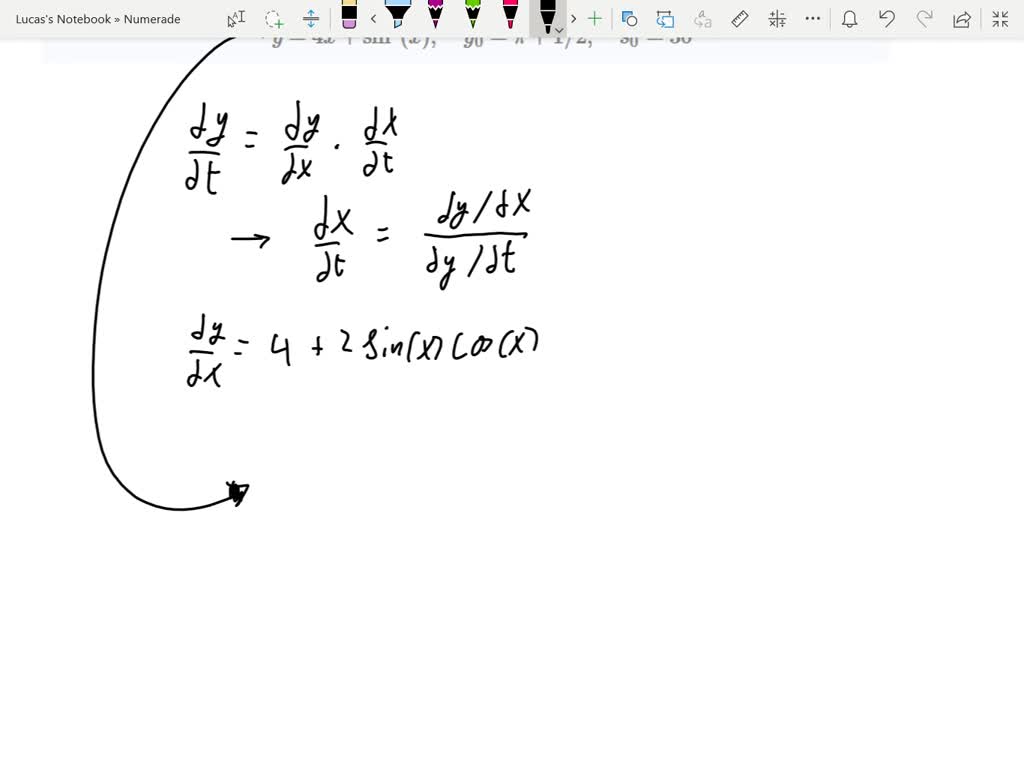Collapse the pen tray to the left

coord(373,17)
